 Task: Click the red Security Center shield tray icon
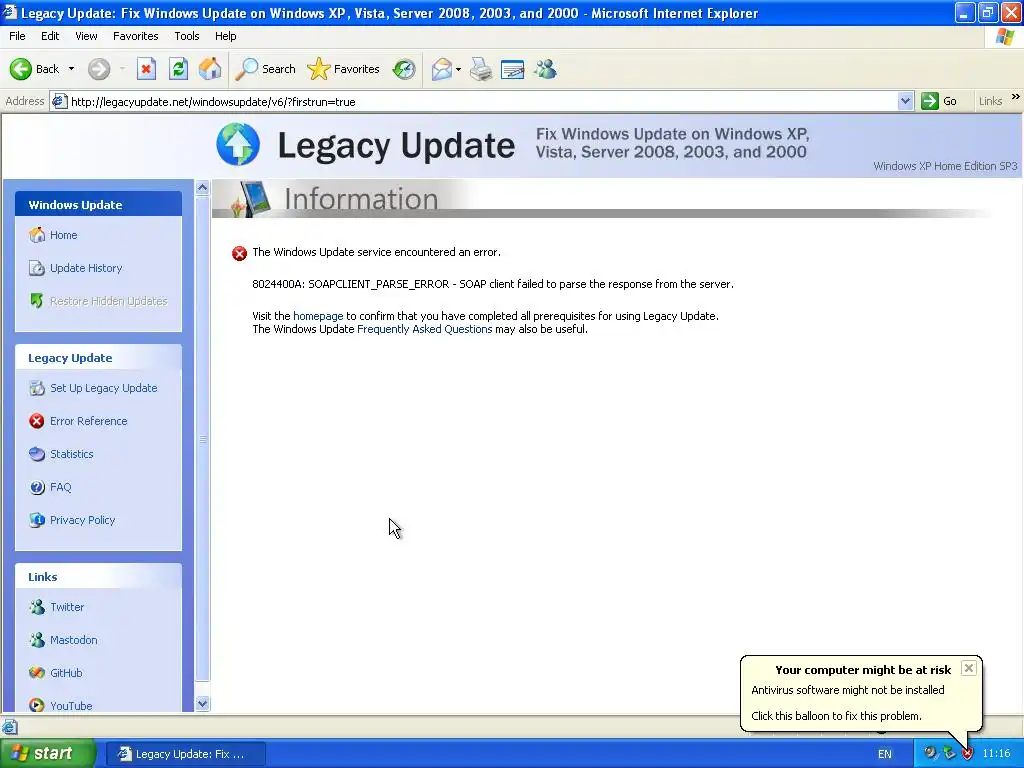click(x=967, y=754)
